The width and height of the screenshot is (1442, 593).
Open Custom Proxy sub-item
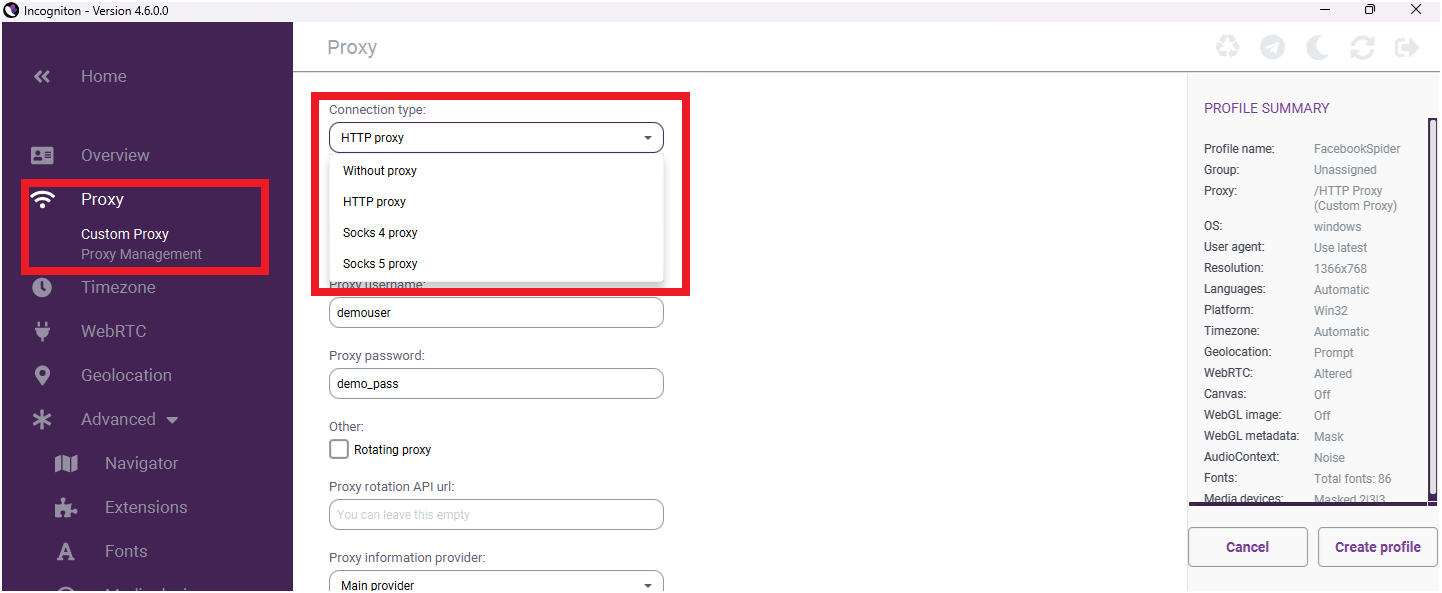pos(125,234)
